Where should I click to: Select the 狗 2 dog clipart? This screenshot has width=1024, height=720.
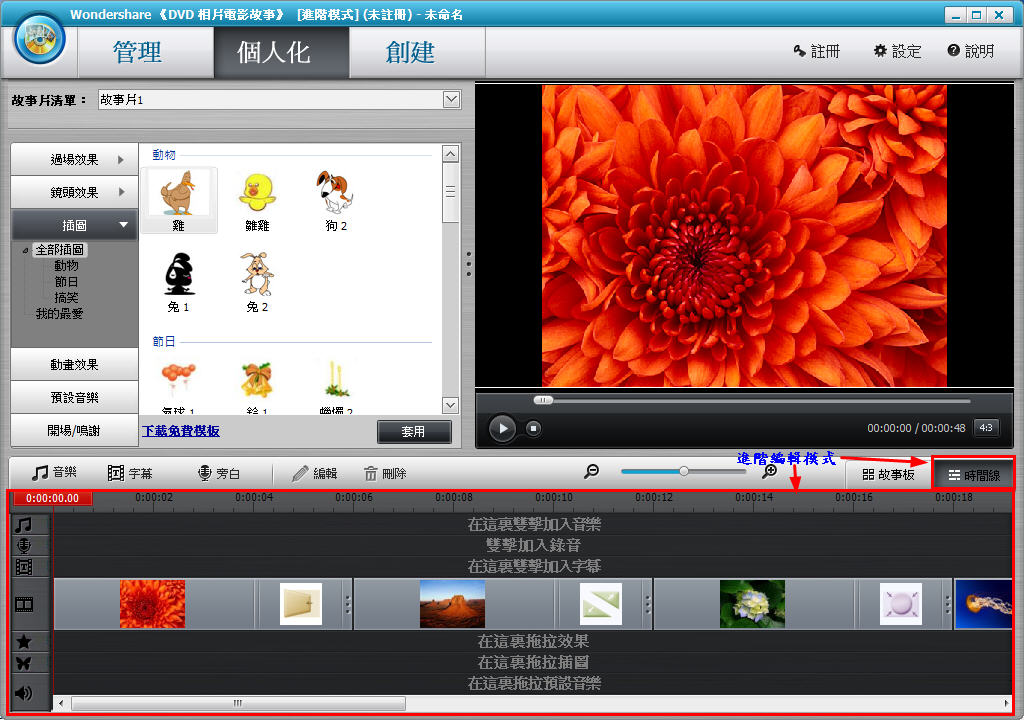point(335,200)
